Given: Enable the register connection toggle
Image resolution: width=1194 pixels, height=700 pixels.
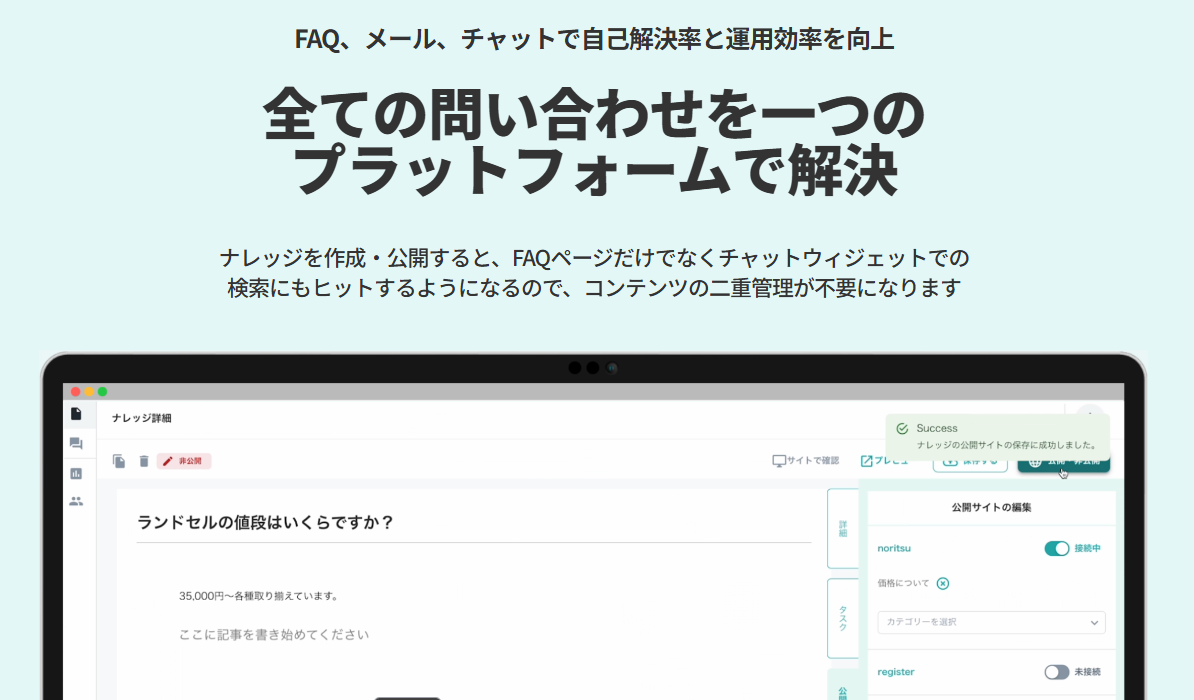Looking at the screenshot, I should pyautogui.click(x=1056, y=672).
